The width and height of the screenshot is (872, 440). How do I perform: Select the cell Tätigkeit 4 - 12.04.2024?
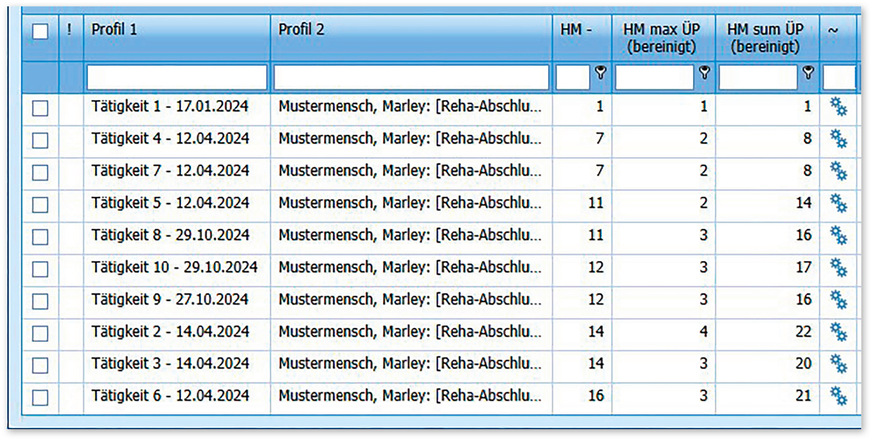click(x=177, y=139)
